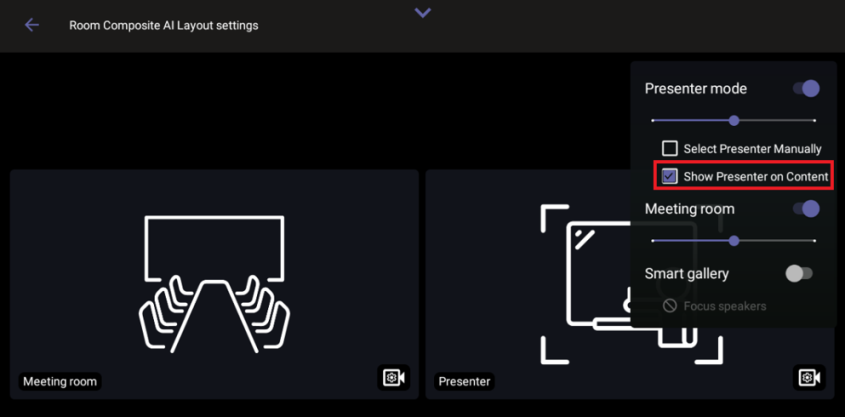Viewport: 845px width, 417px height.
Task: Select the Presenter tile name tag
Action: [x=464, y=381]
